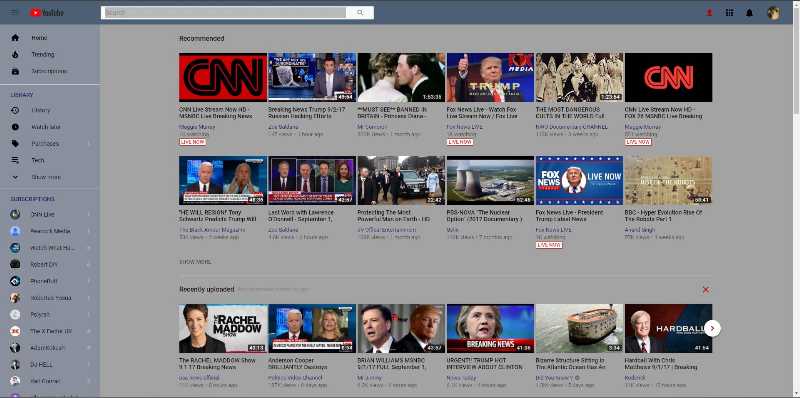Open the Fox News LIVE NOW thumbnail
The image size is (800, 398).
pyautogui.click(x=579, y=180)
